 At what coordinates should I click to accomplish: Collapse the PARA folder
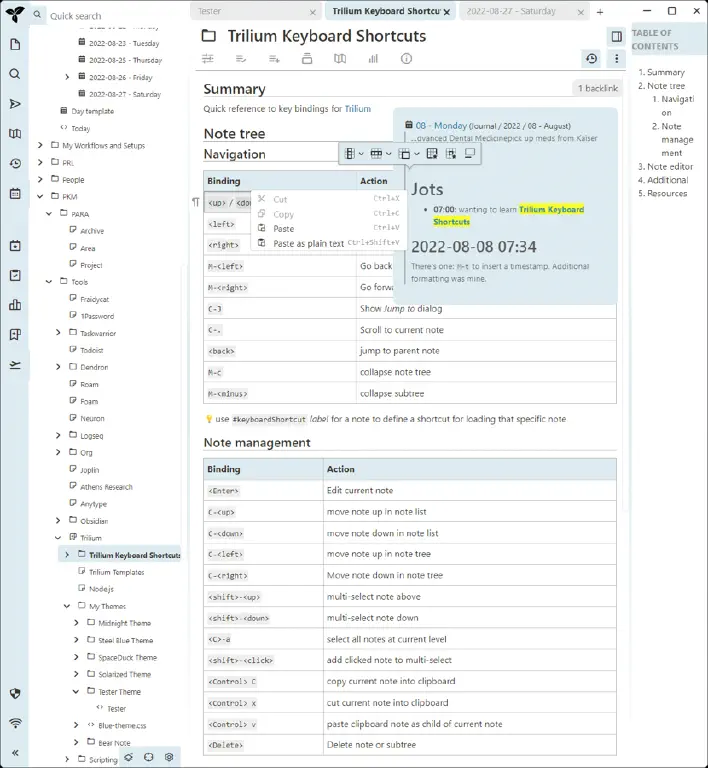tap(49, 214)
